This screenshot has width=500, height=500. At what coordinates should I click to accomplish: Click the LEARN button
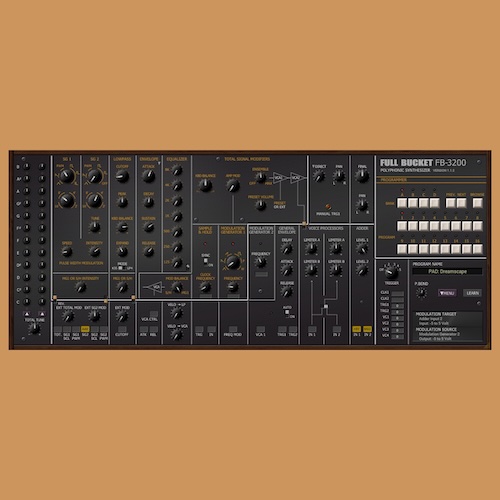coord(472,293)
